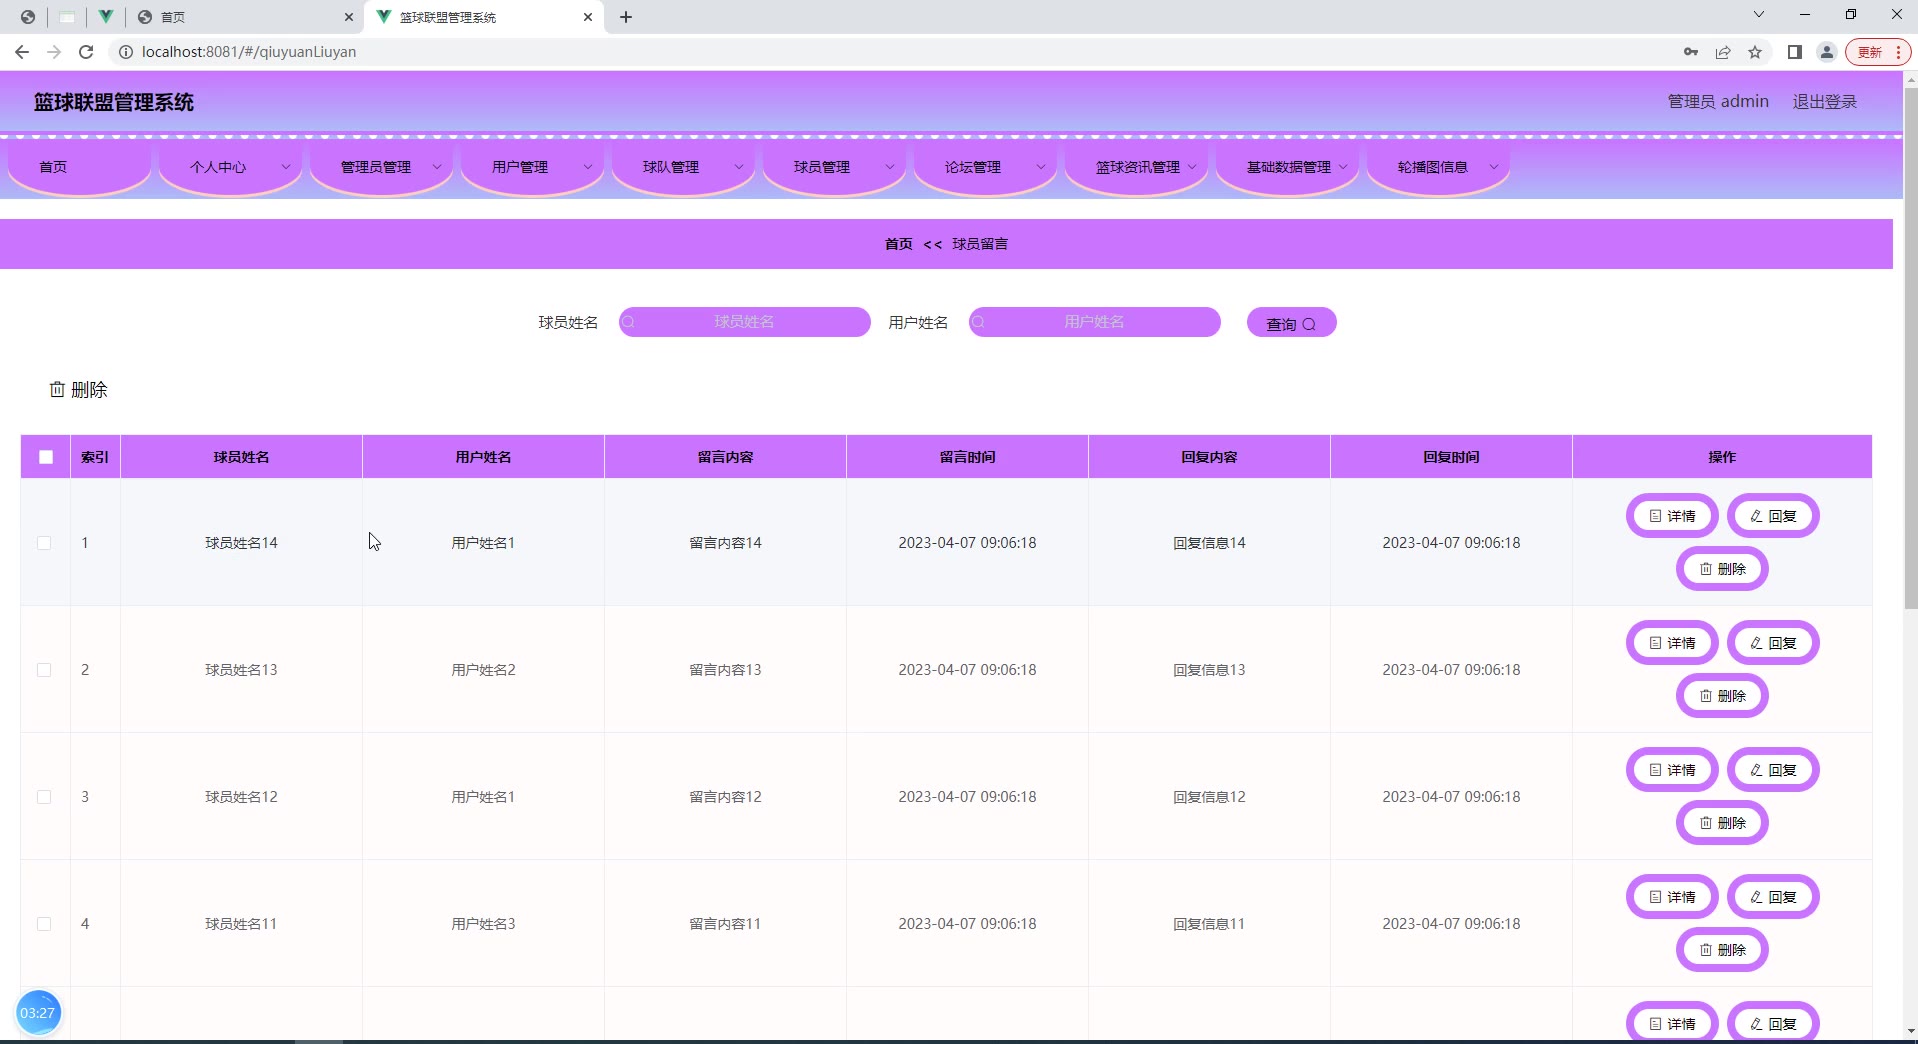Click 删除 for row 球员姓名14
Viewport: 1918px width, 1044px height.
tap(1722, 569)
